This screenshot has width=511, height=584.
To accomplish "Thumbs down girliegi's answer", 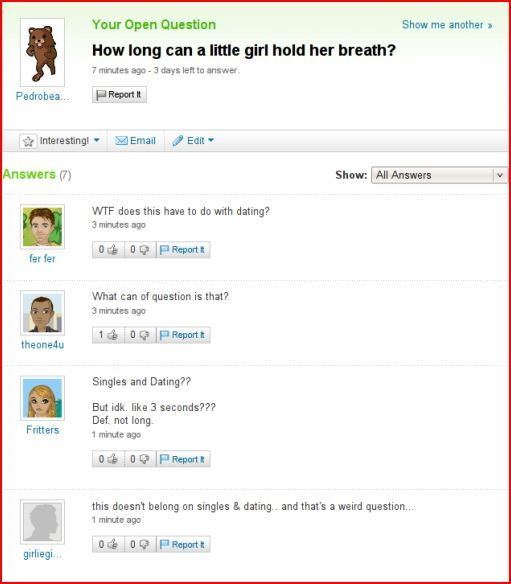I will [140, 544].
